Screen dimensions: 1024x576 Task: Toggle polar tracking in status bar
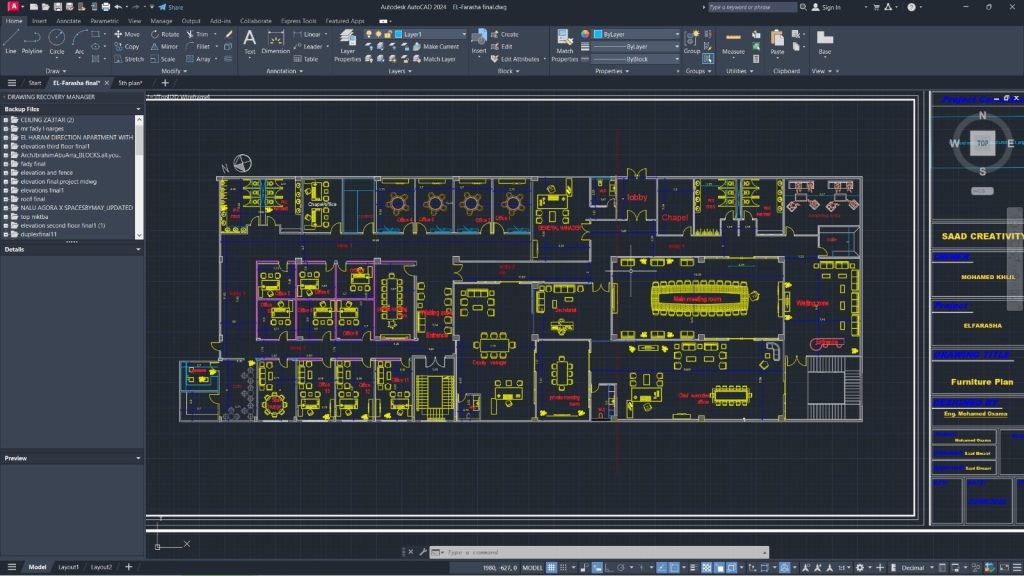pyautogui.click(x=621, y=568)
